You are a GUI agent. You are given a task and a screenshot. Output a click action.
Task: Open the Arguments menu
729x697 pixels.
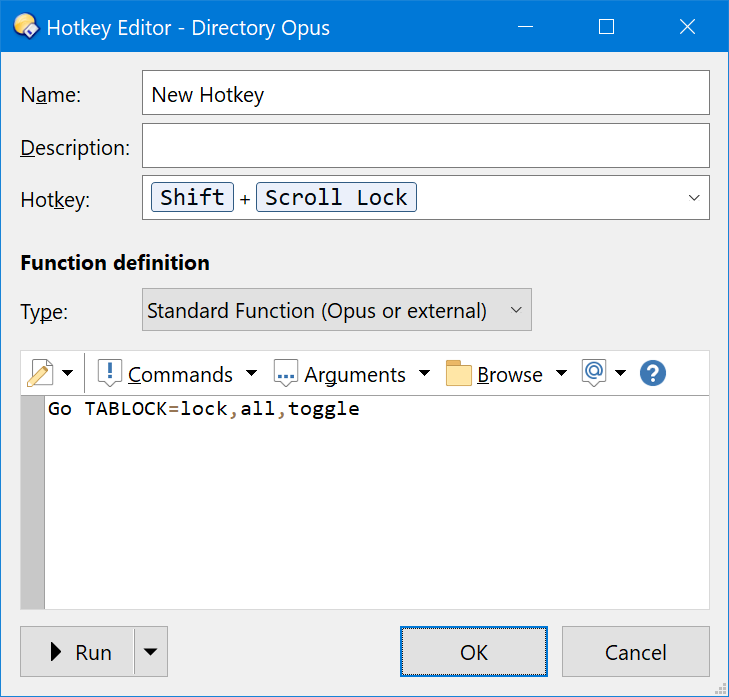355,375
